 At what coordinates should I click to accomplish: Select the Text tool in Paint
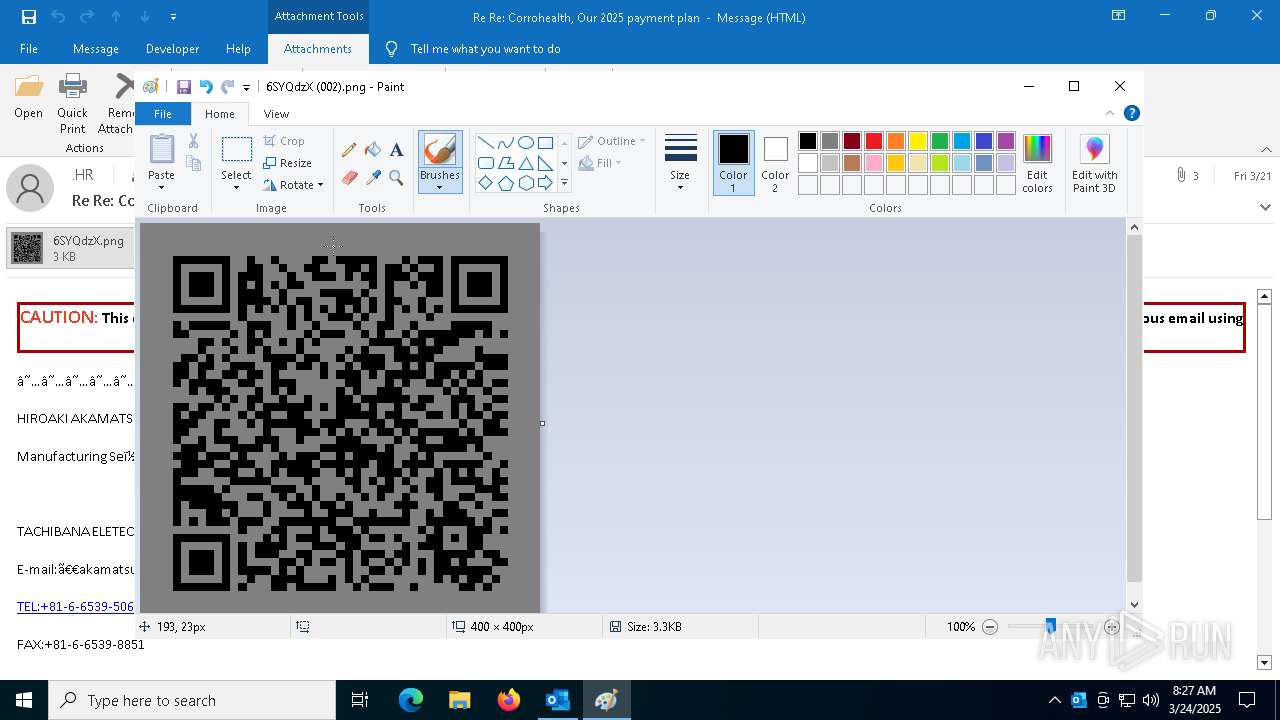coord(396,150)
